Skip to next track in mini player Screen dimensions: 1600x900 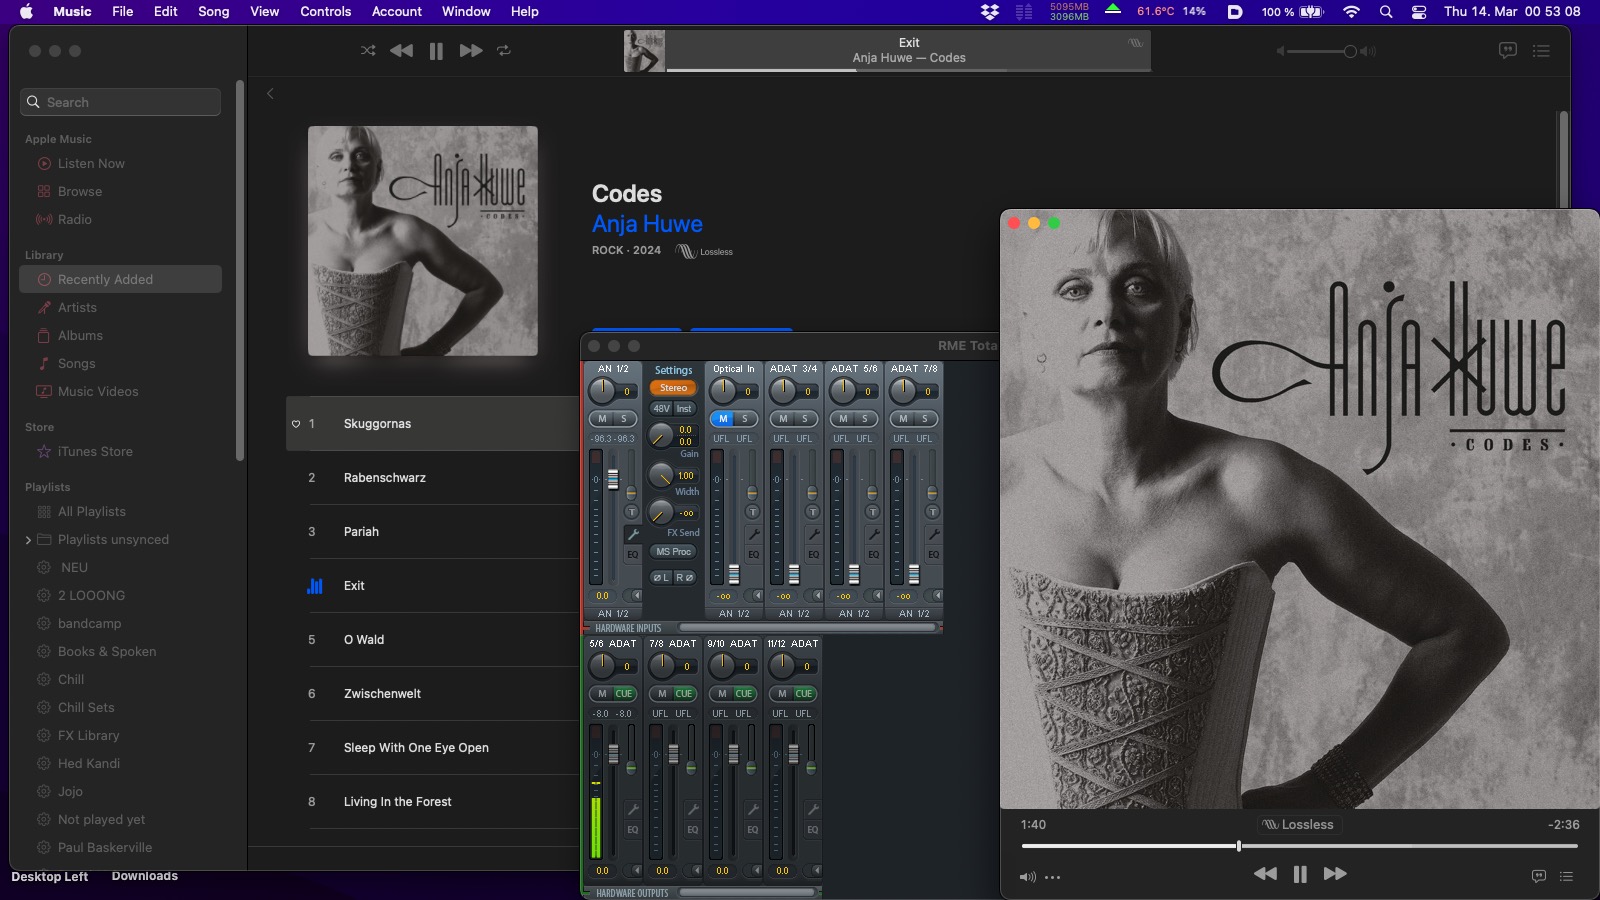(x=1336, y=874)
